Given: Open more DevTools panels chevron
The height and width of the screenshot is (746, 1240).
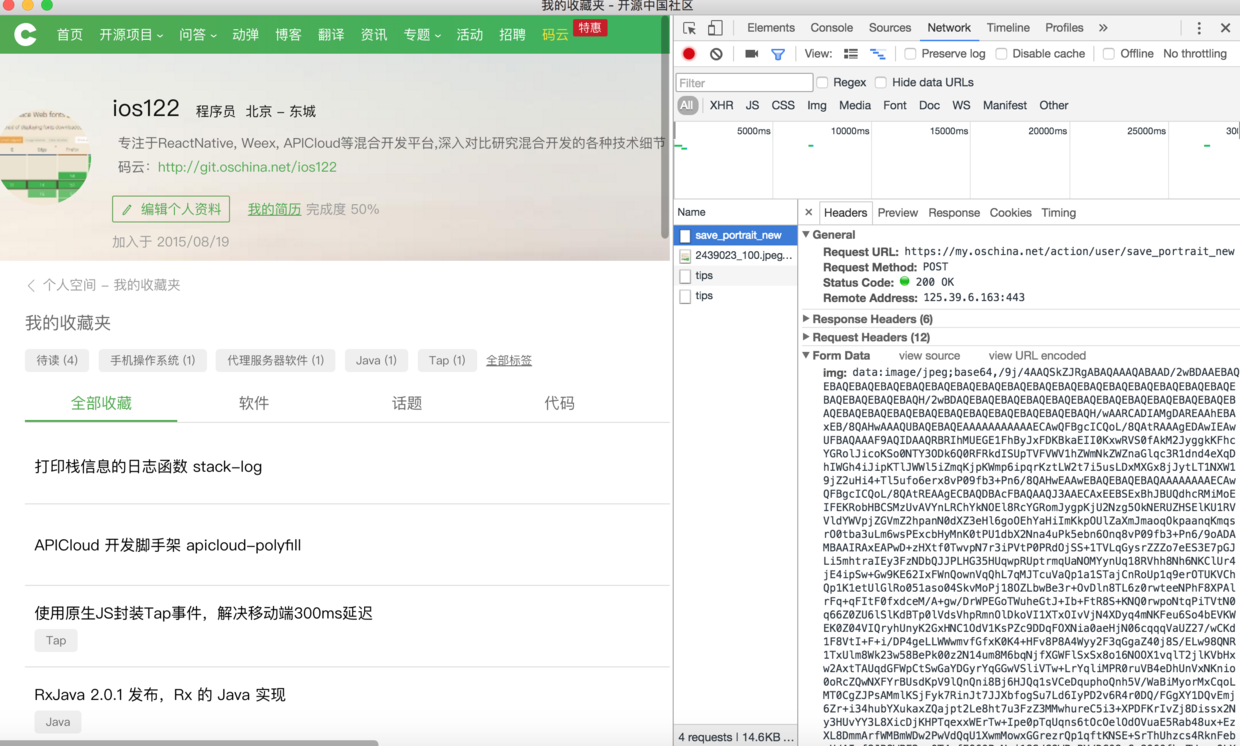Looking at the screenshot, I should (1103, 28).
